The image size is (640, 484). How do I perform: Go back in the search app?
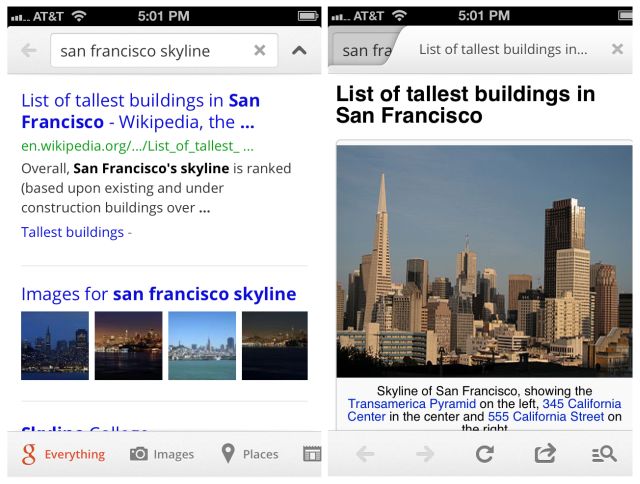pyautogui.click(x=28, y=51)
